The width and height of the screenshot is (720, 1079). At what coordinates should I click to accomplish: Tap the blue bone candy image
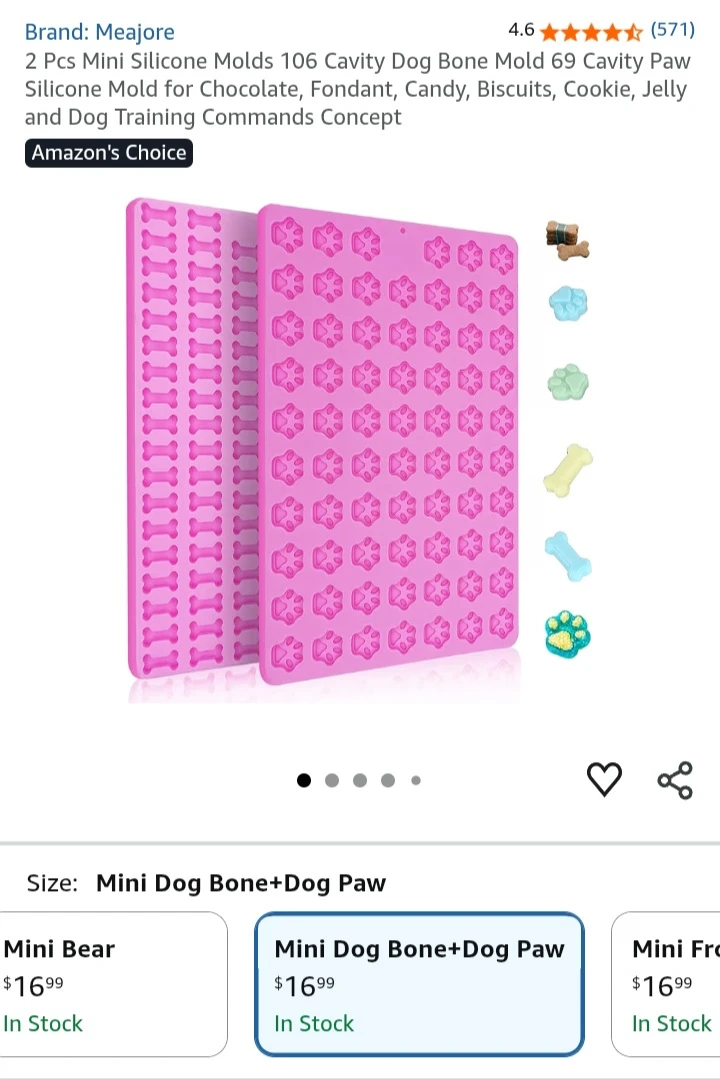pos(569,556)
